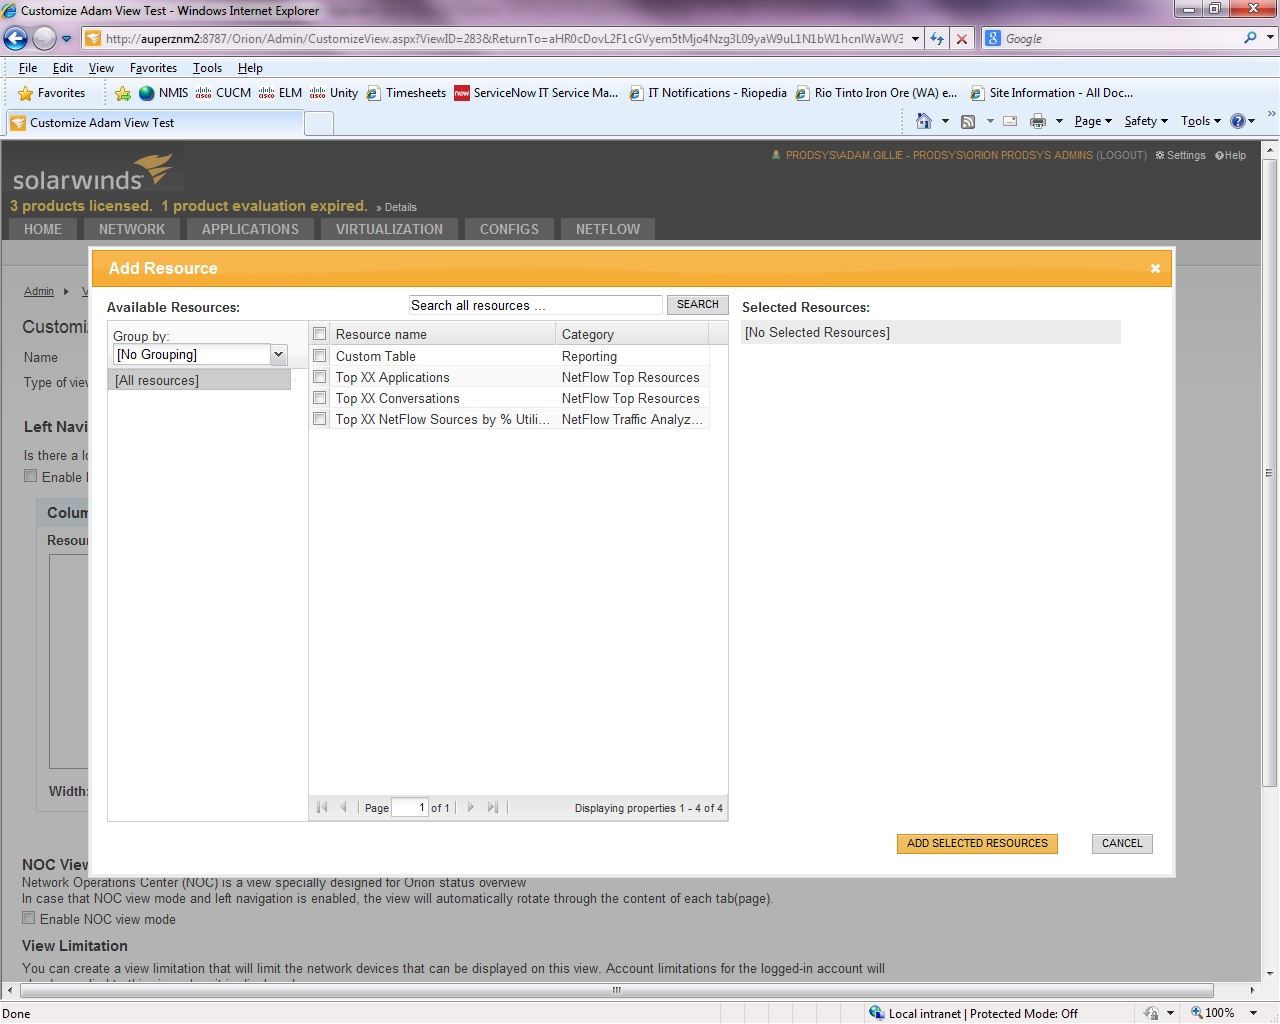The image size is (1280, 1024).
Task: Switch to the NETFLOW tab
Action: tap(607, 229)
